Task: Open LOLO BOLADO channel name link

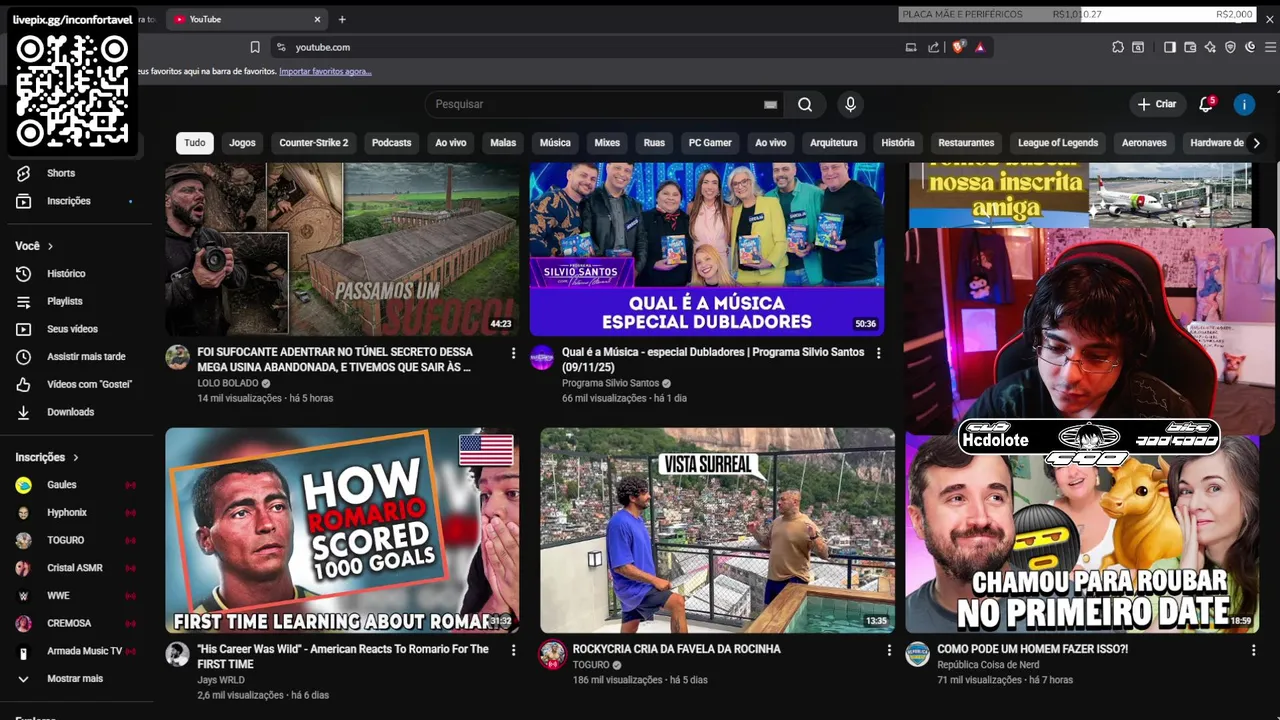Action: 227,383
